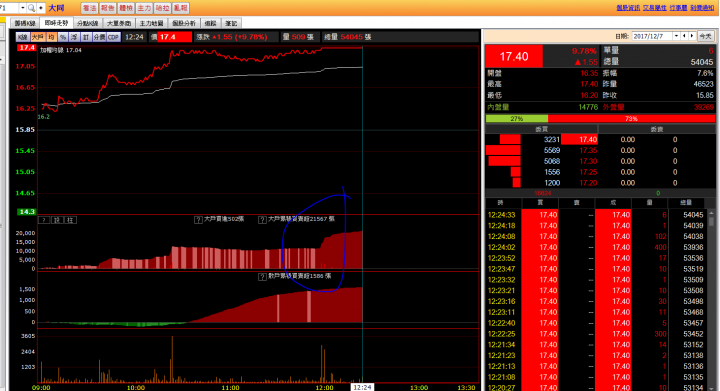Click the date field showing 2017/12/7
Image resolution: width=720 pixels, height=391 pixels.
point(652,36)
